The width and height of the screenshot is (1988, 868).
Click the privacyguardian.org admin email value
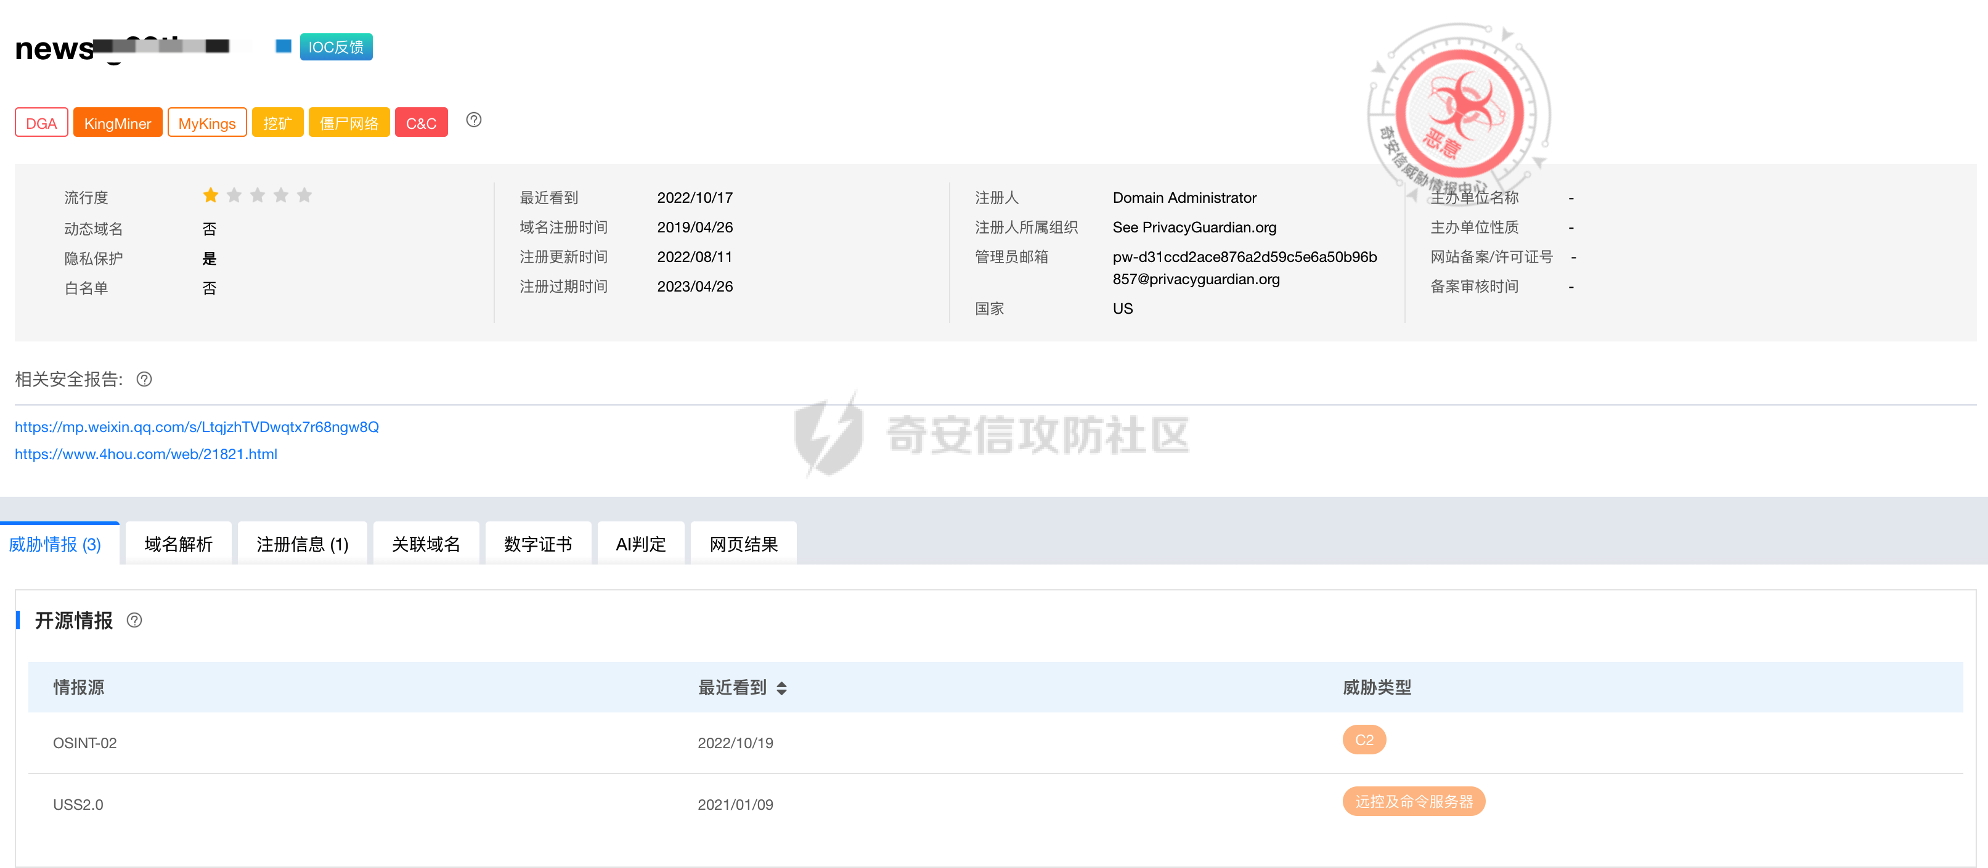coord(1245,268)
